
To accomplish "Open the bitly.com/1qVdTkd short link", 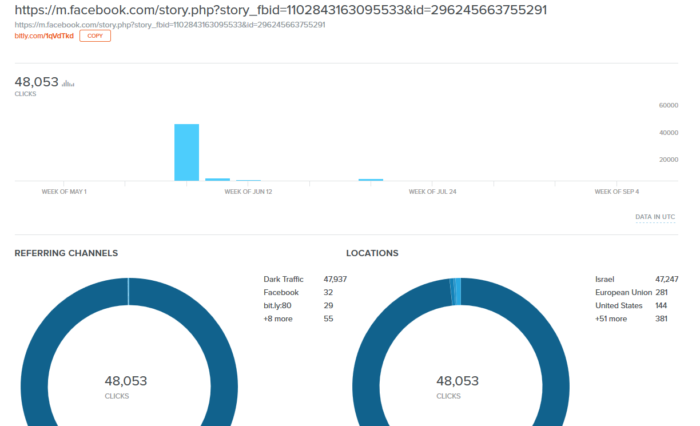I will tap(44, 36).
